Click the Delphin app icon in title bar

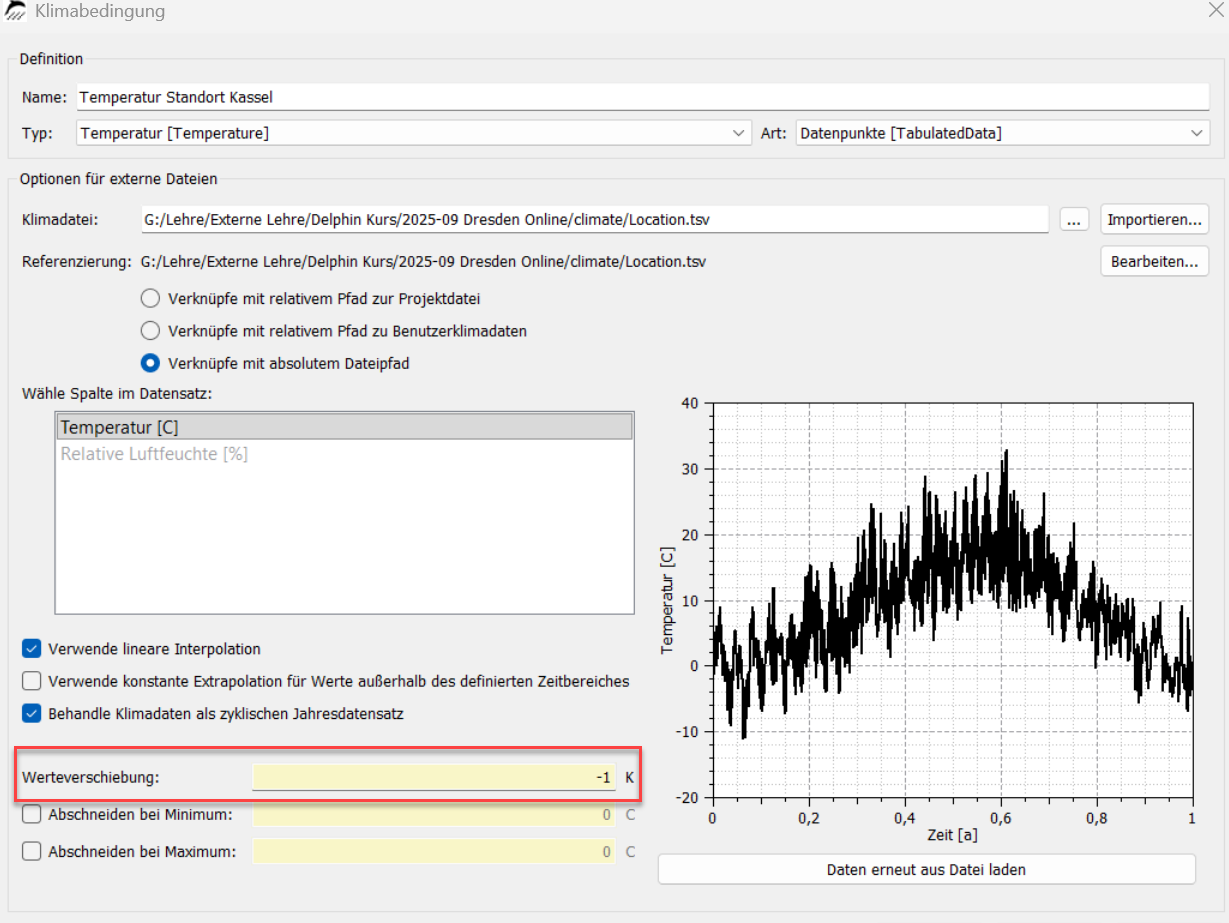click(x=16, y=13)
